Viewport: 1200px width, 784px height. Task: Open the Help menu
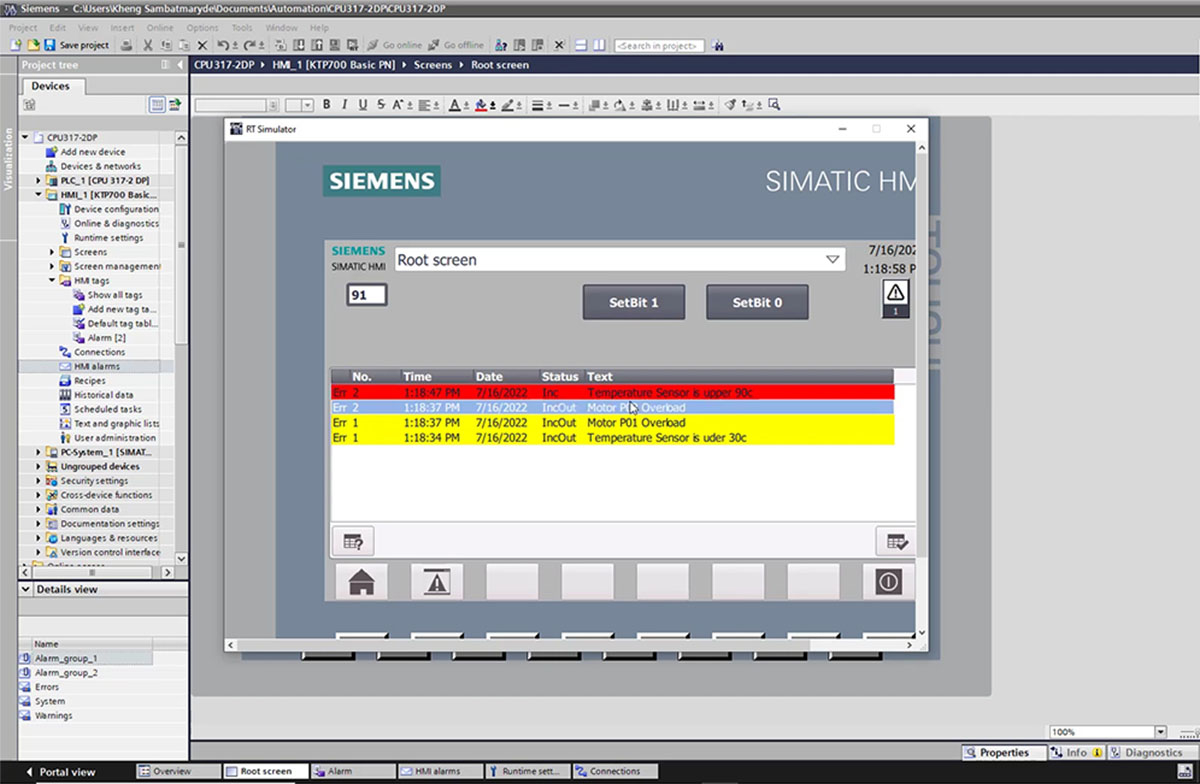[x=319, y=28]
